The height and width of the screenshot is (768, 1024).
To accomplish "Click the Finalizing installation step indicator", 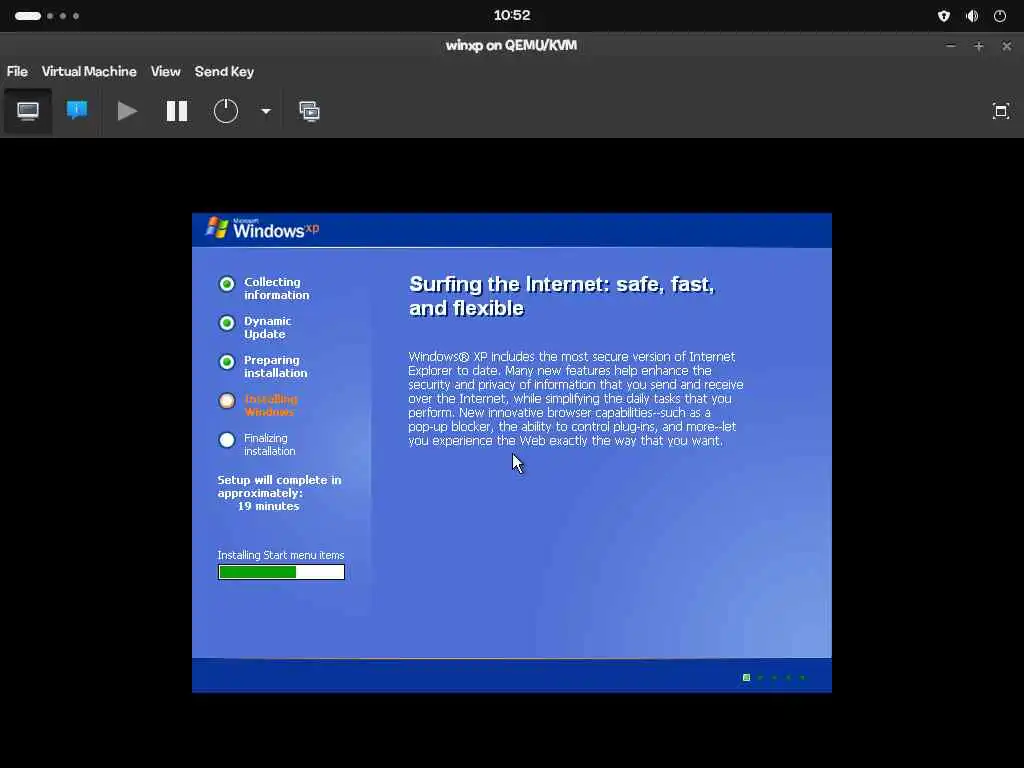I will [227, 440].
